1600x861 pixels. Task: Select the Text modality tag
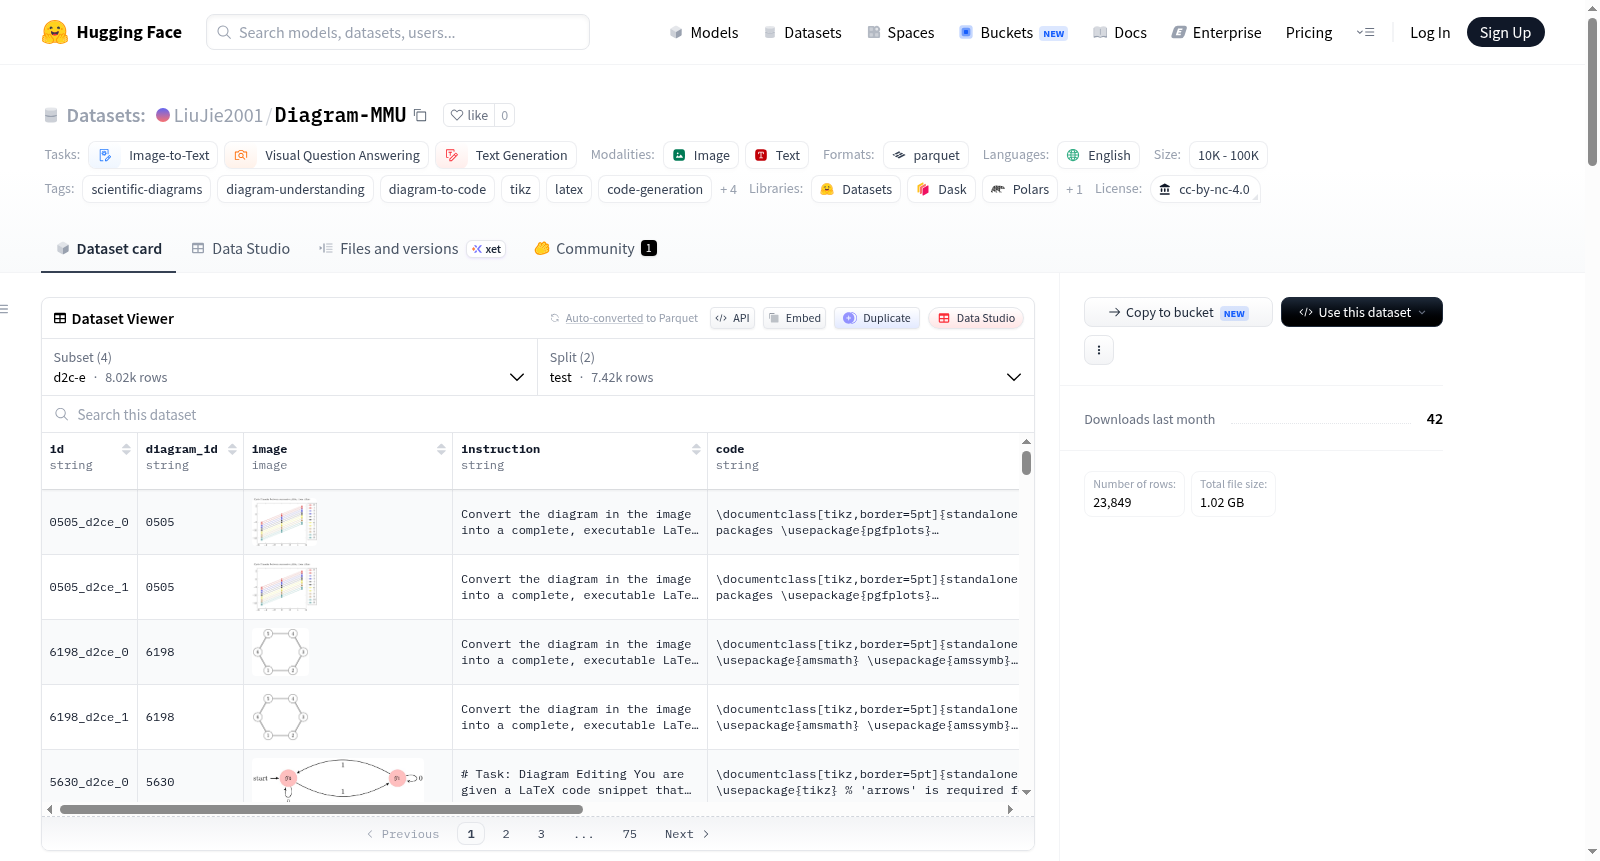click(x=777, y=155)
